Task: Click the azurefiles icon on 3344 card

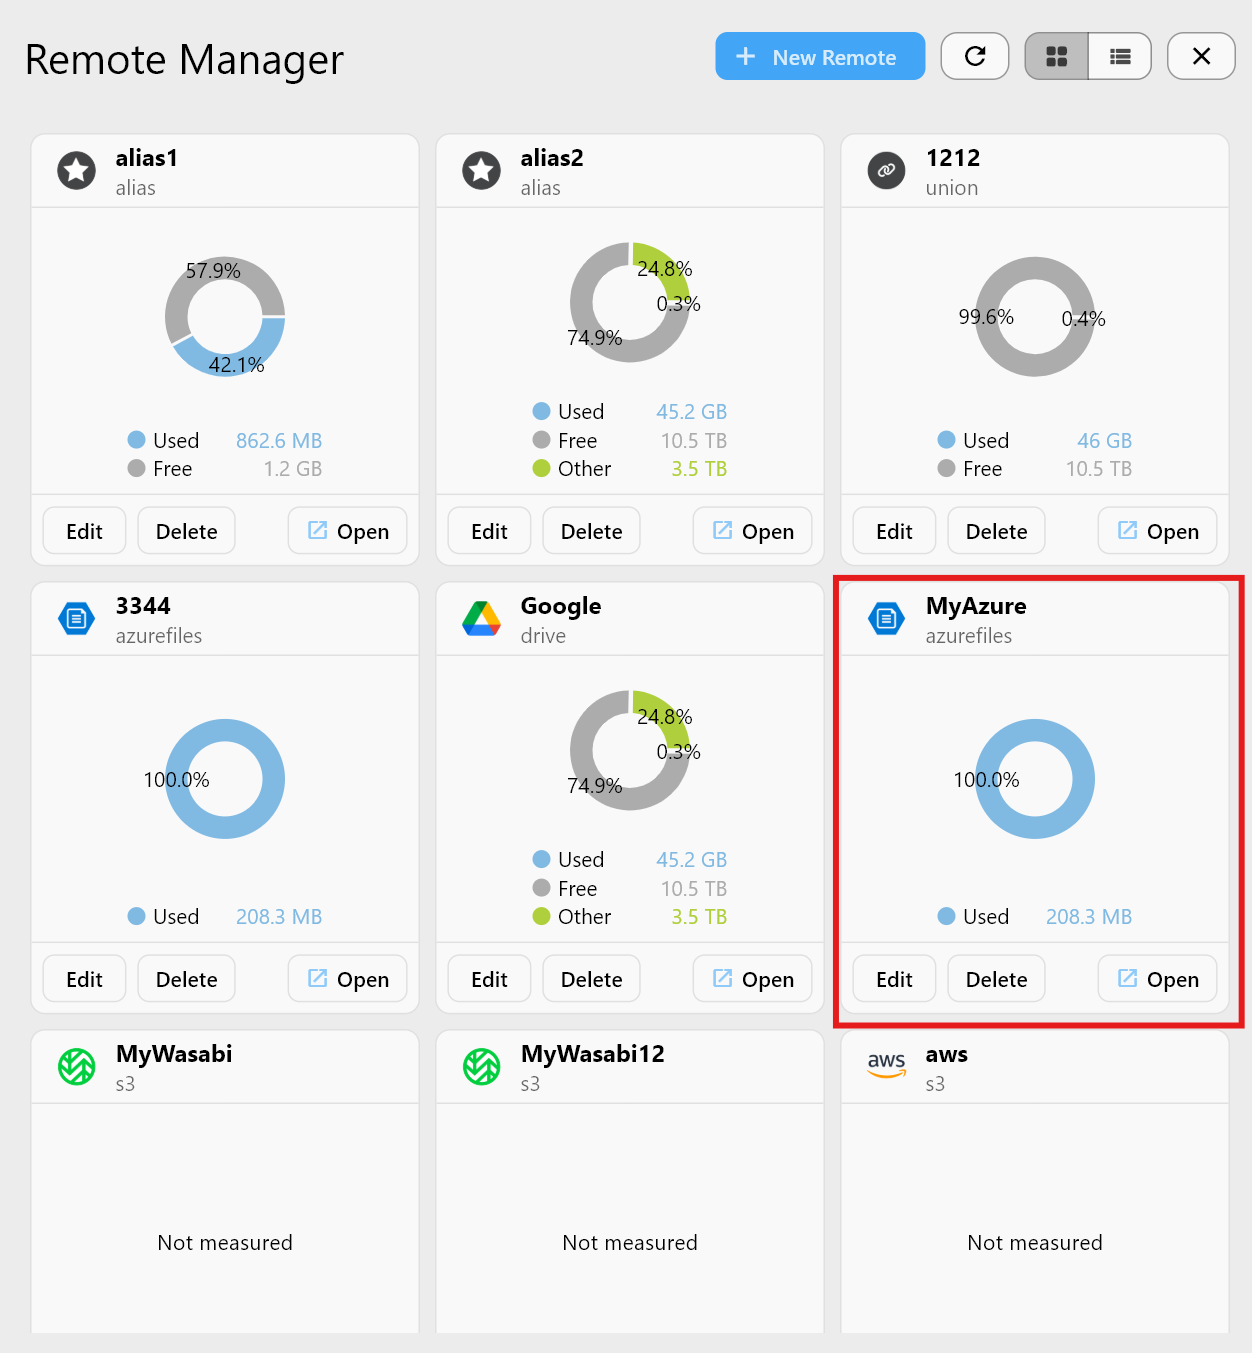Action: coord(76,618)
